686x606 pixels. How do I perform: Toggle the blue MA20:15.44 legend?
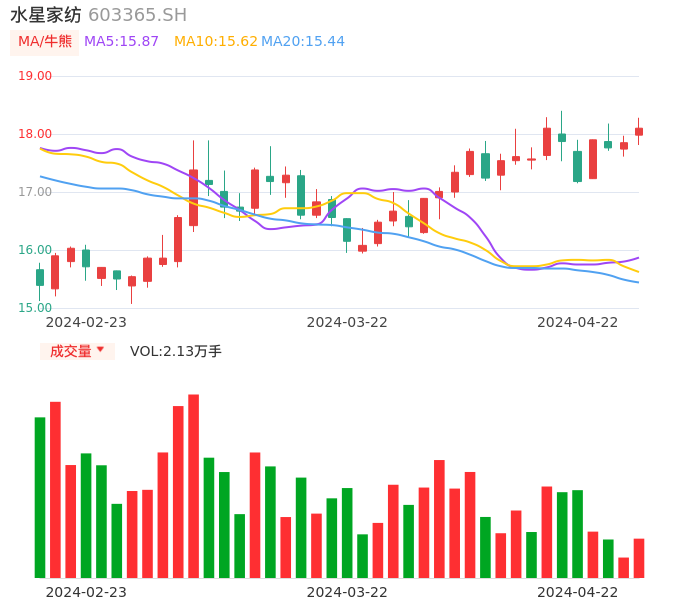(303, 42)
